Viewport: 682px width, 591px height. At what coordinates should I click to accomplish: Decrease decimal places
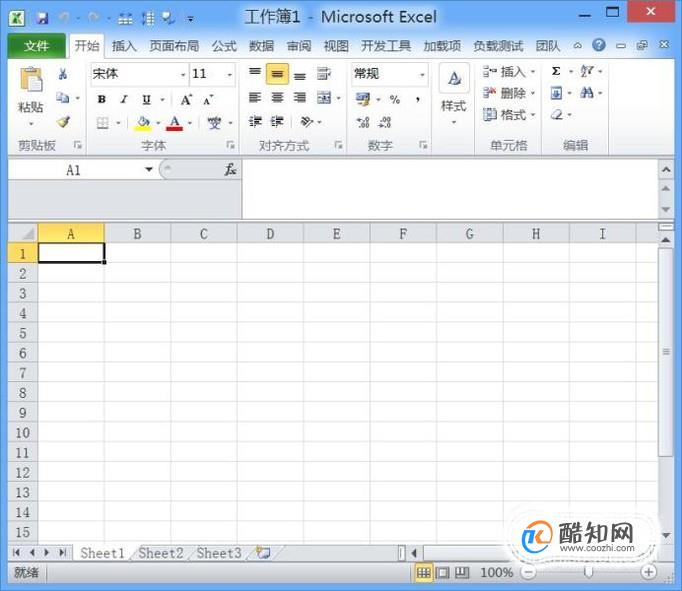tap(384, 122)
